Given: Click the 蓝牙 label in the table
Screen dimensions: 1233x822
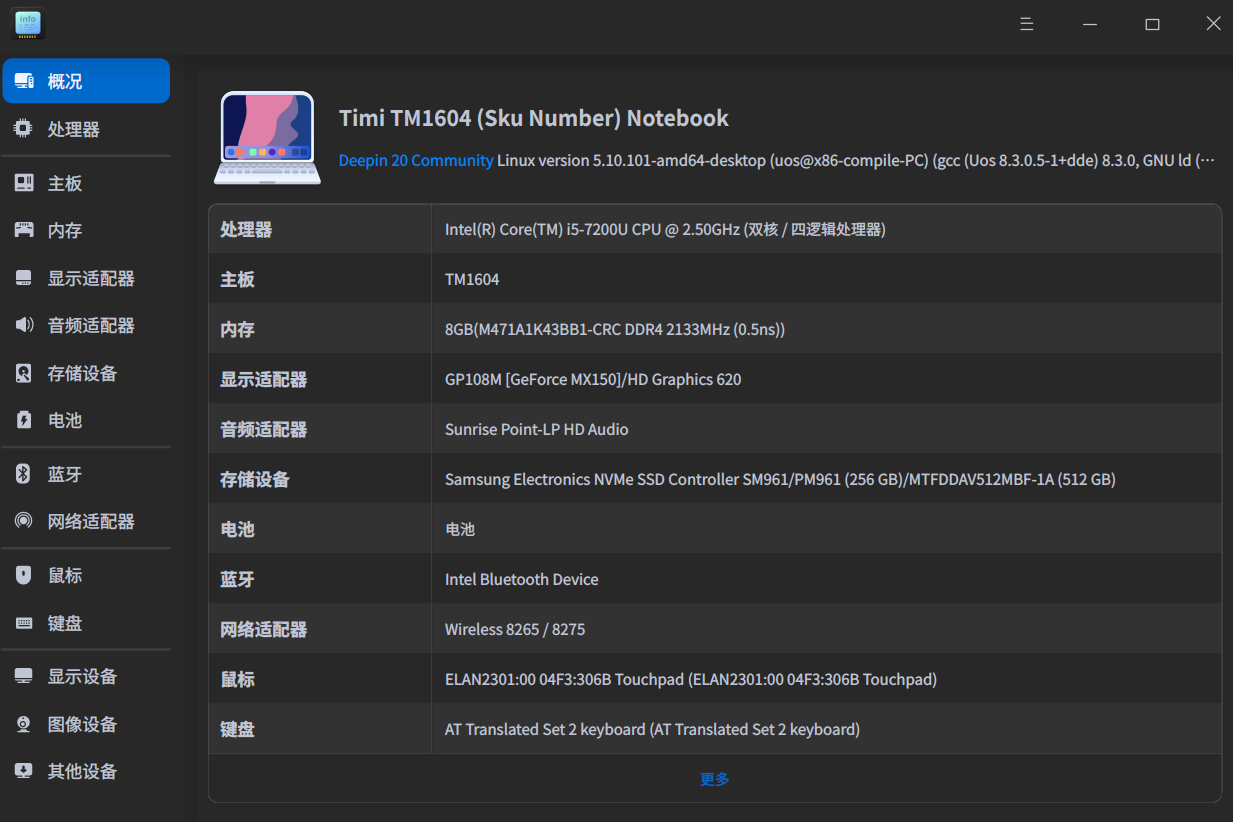Looking at the screenshot, I should point(237,579).
